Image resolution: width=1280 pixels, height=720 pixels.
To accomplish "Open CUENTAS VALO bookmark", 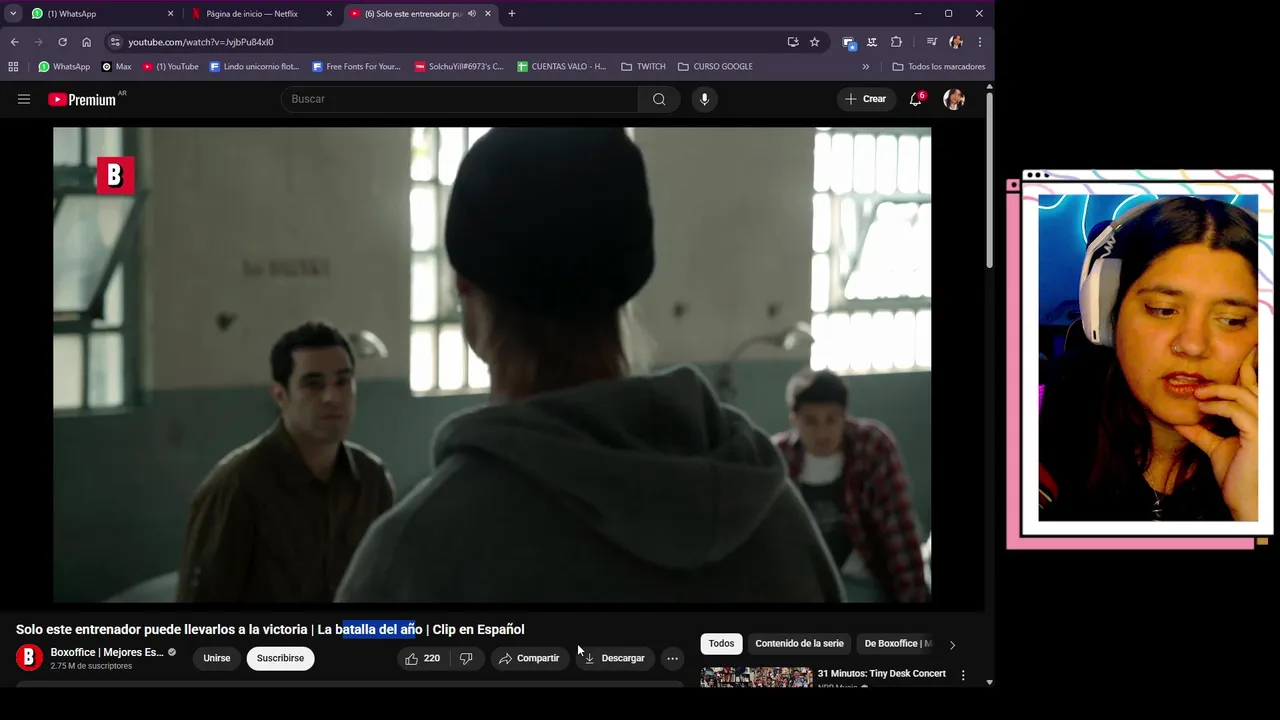I will [x=562, y=67].
